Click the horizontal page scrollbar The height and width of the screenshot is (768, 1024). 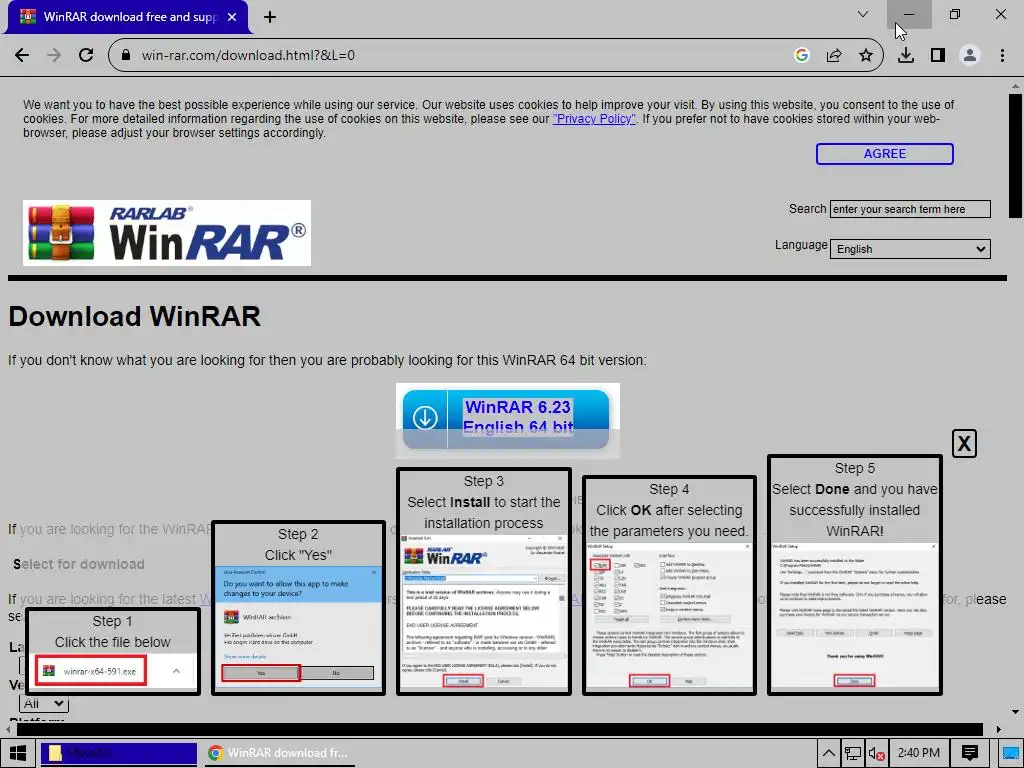[x=500, y=729]
